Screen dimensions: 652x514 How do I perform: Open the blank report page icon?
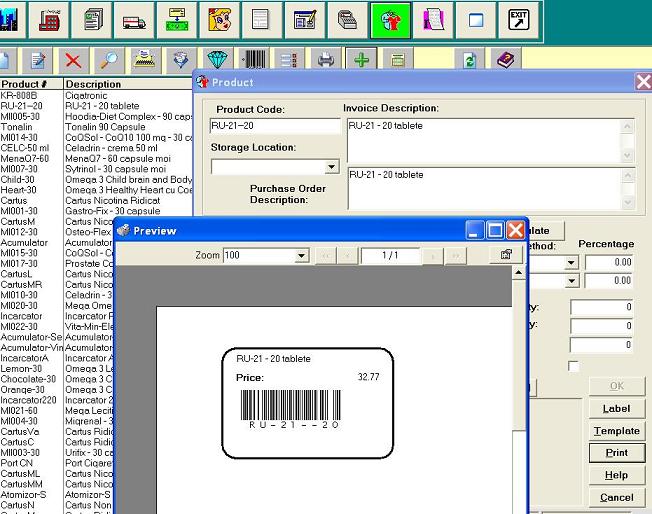[x=262, y=20]
